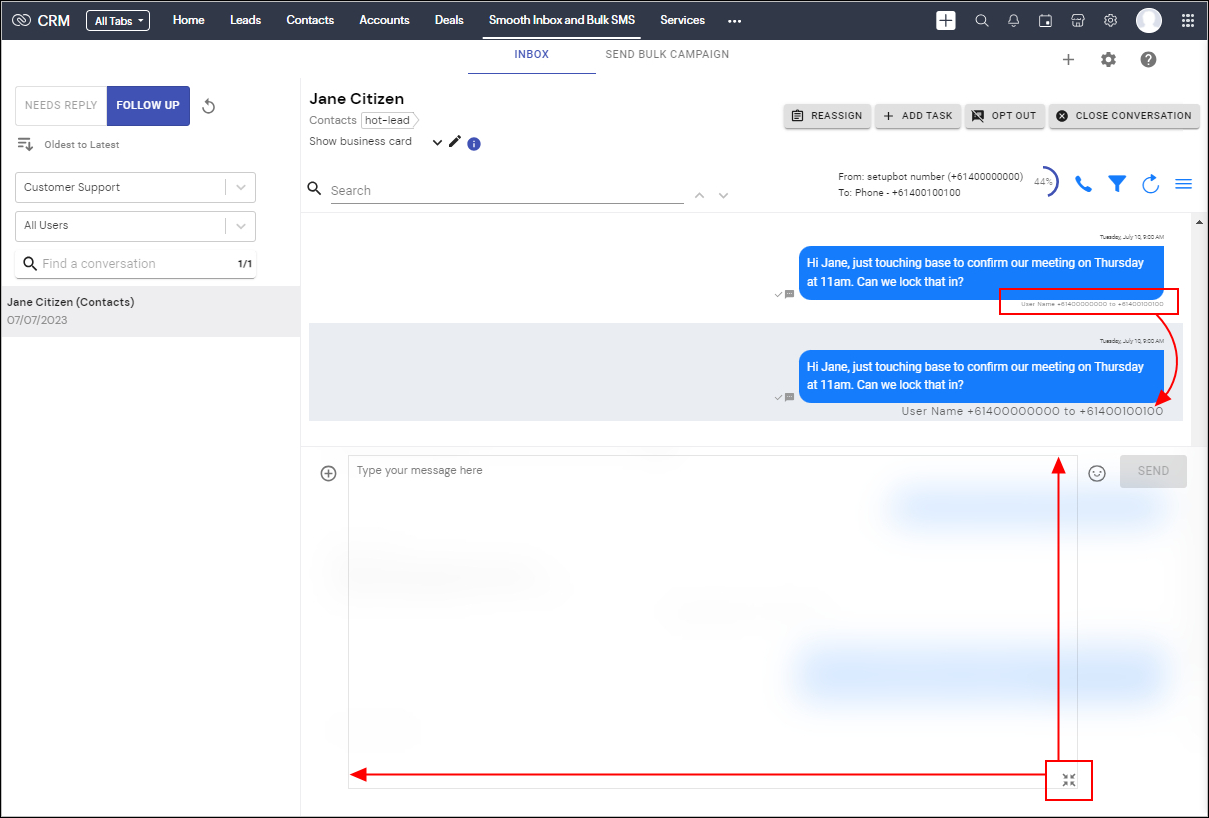Go to the Leads tab
1209x818 pixels.
(245, 20)
